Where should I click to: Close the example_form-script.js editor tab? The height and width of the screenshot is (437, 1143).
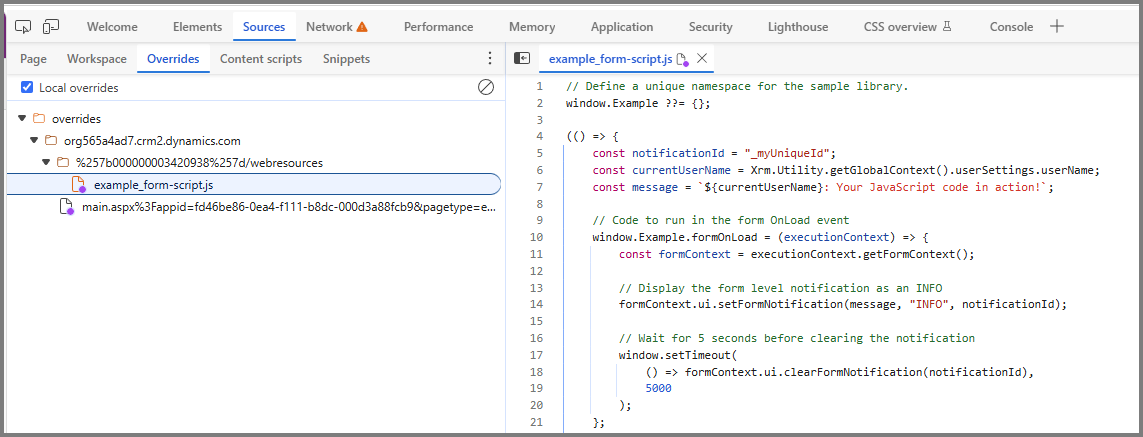702,58
